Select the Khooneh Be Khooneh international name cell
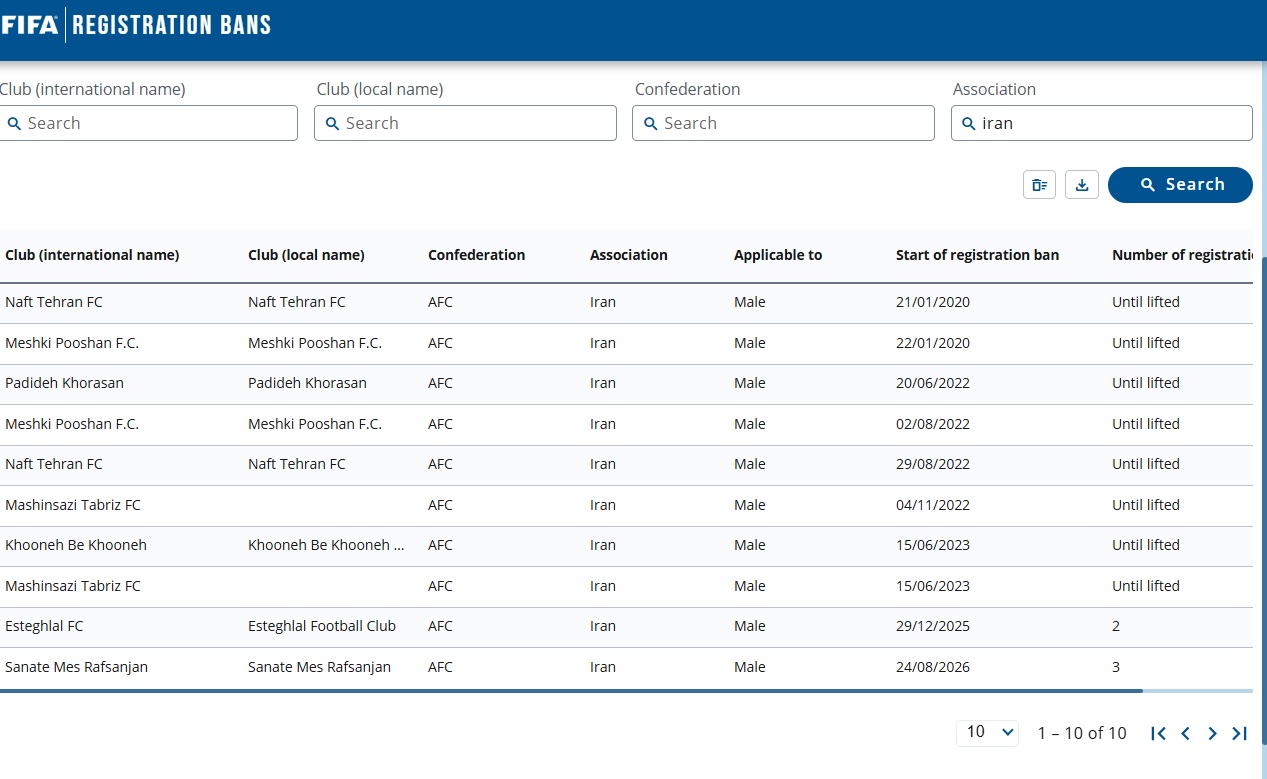The image size is (1267, 779). (76, 545)
